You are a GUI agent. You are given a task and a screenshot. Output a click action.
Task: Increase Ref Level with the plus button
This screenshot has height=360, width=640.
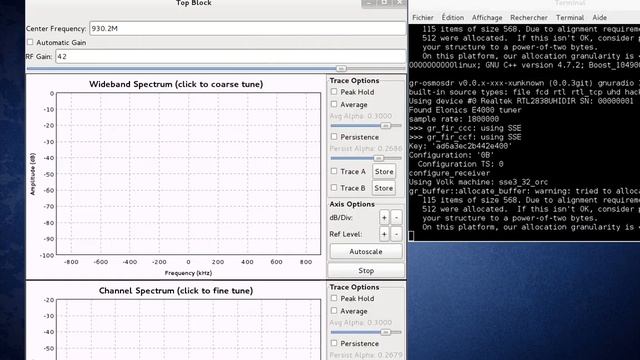384,234
